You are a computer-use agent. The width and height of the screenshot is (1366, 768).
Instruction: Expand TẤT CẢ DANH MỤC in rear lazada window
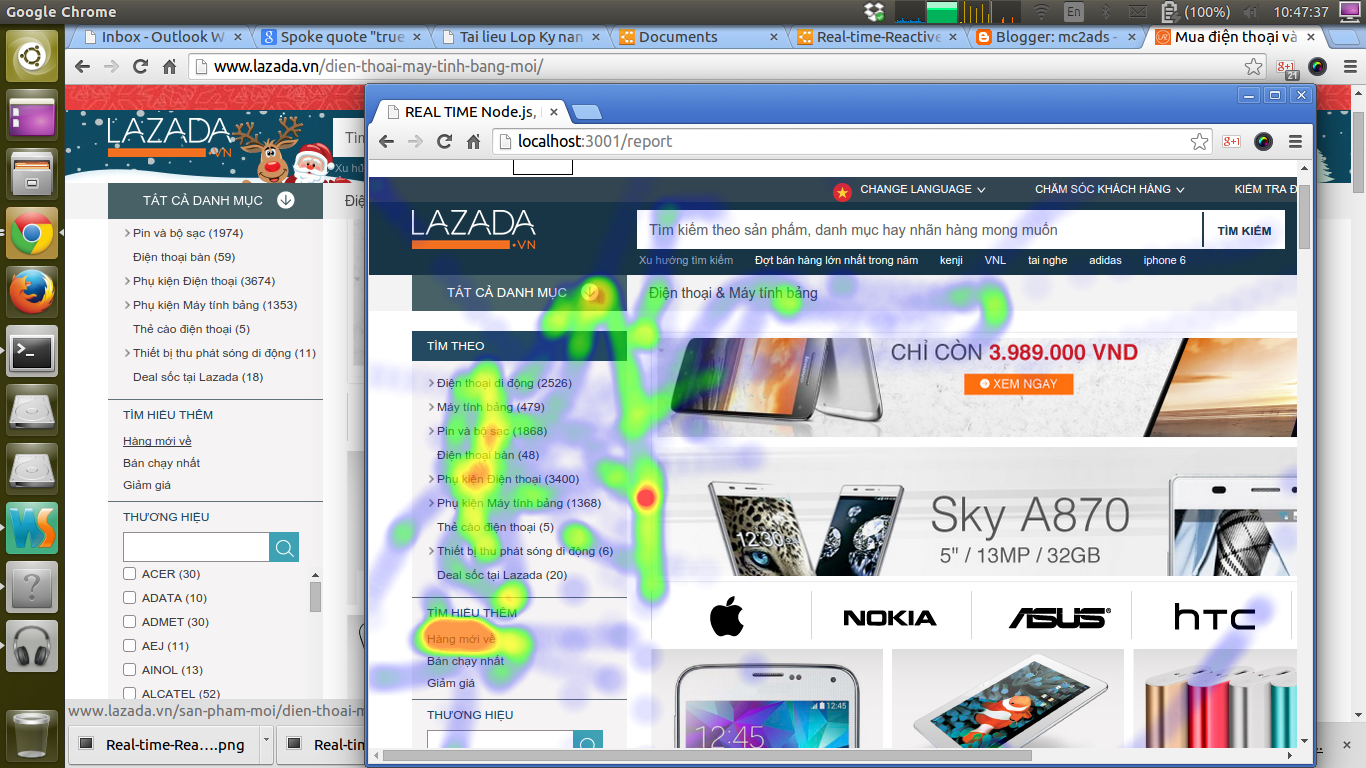215,200
